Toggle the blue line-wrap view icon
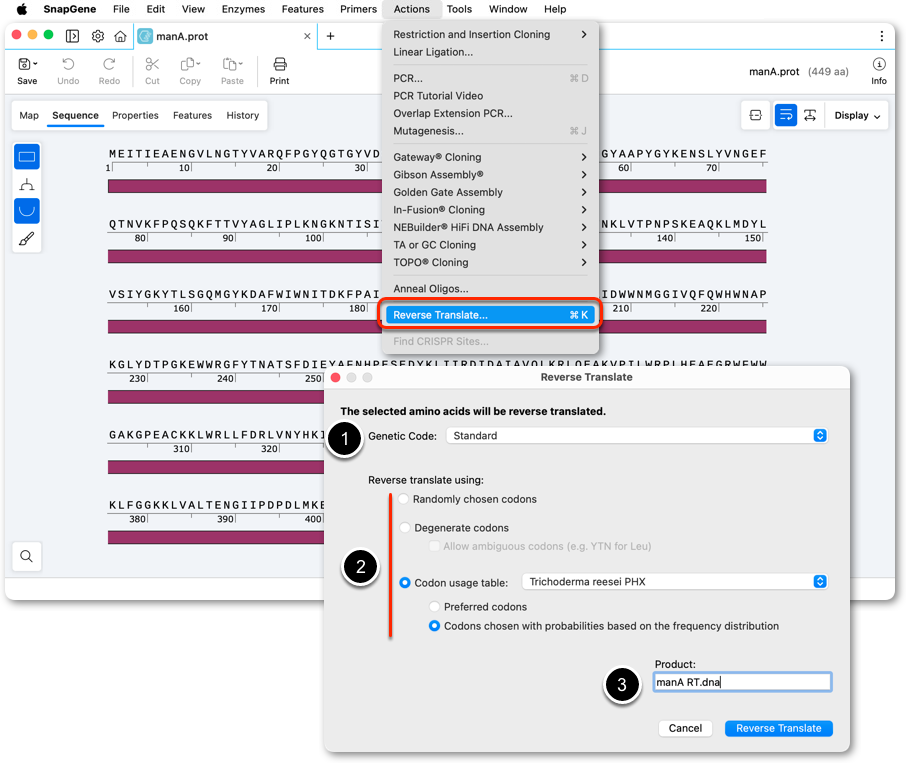 785,116
